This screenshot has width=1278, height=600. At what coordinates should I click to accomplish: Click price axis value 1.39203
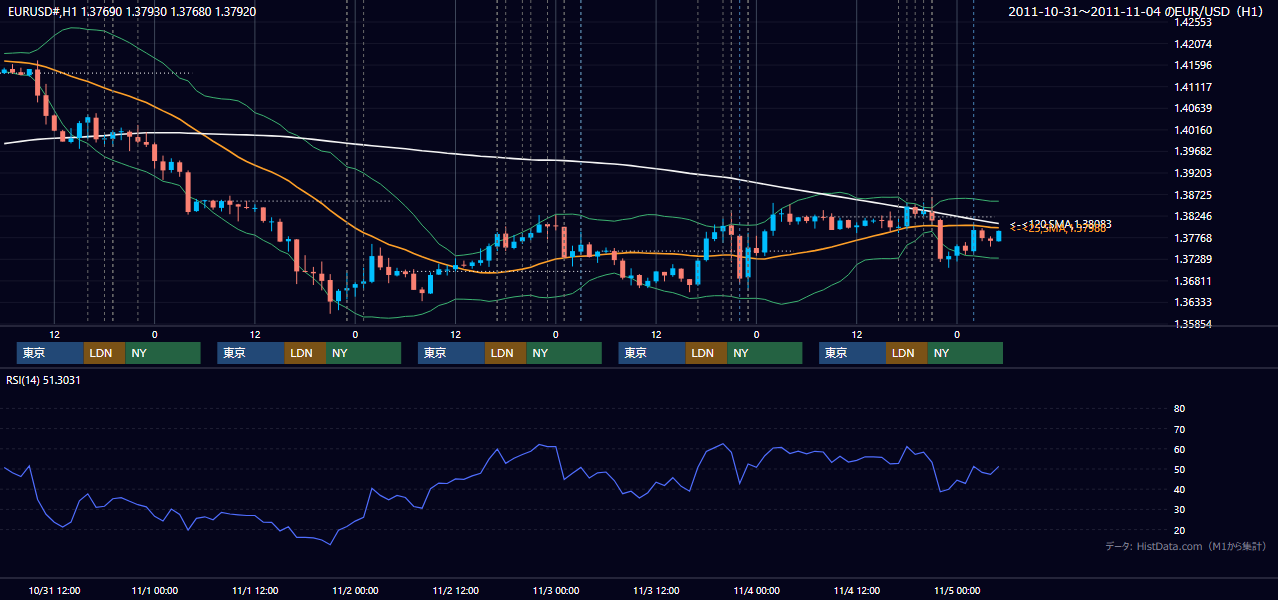tap(1193, 173)
